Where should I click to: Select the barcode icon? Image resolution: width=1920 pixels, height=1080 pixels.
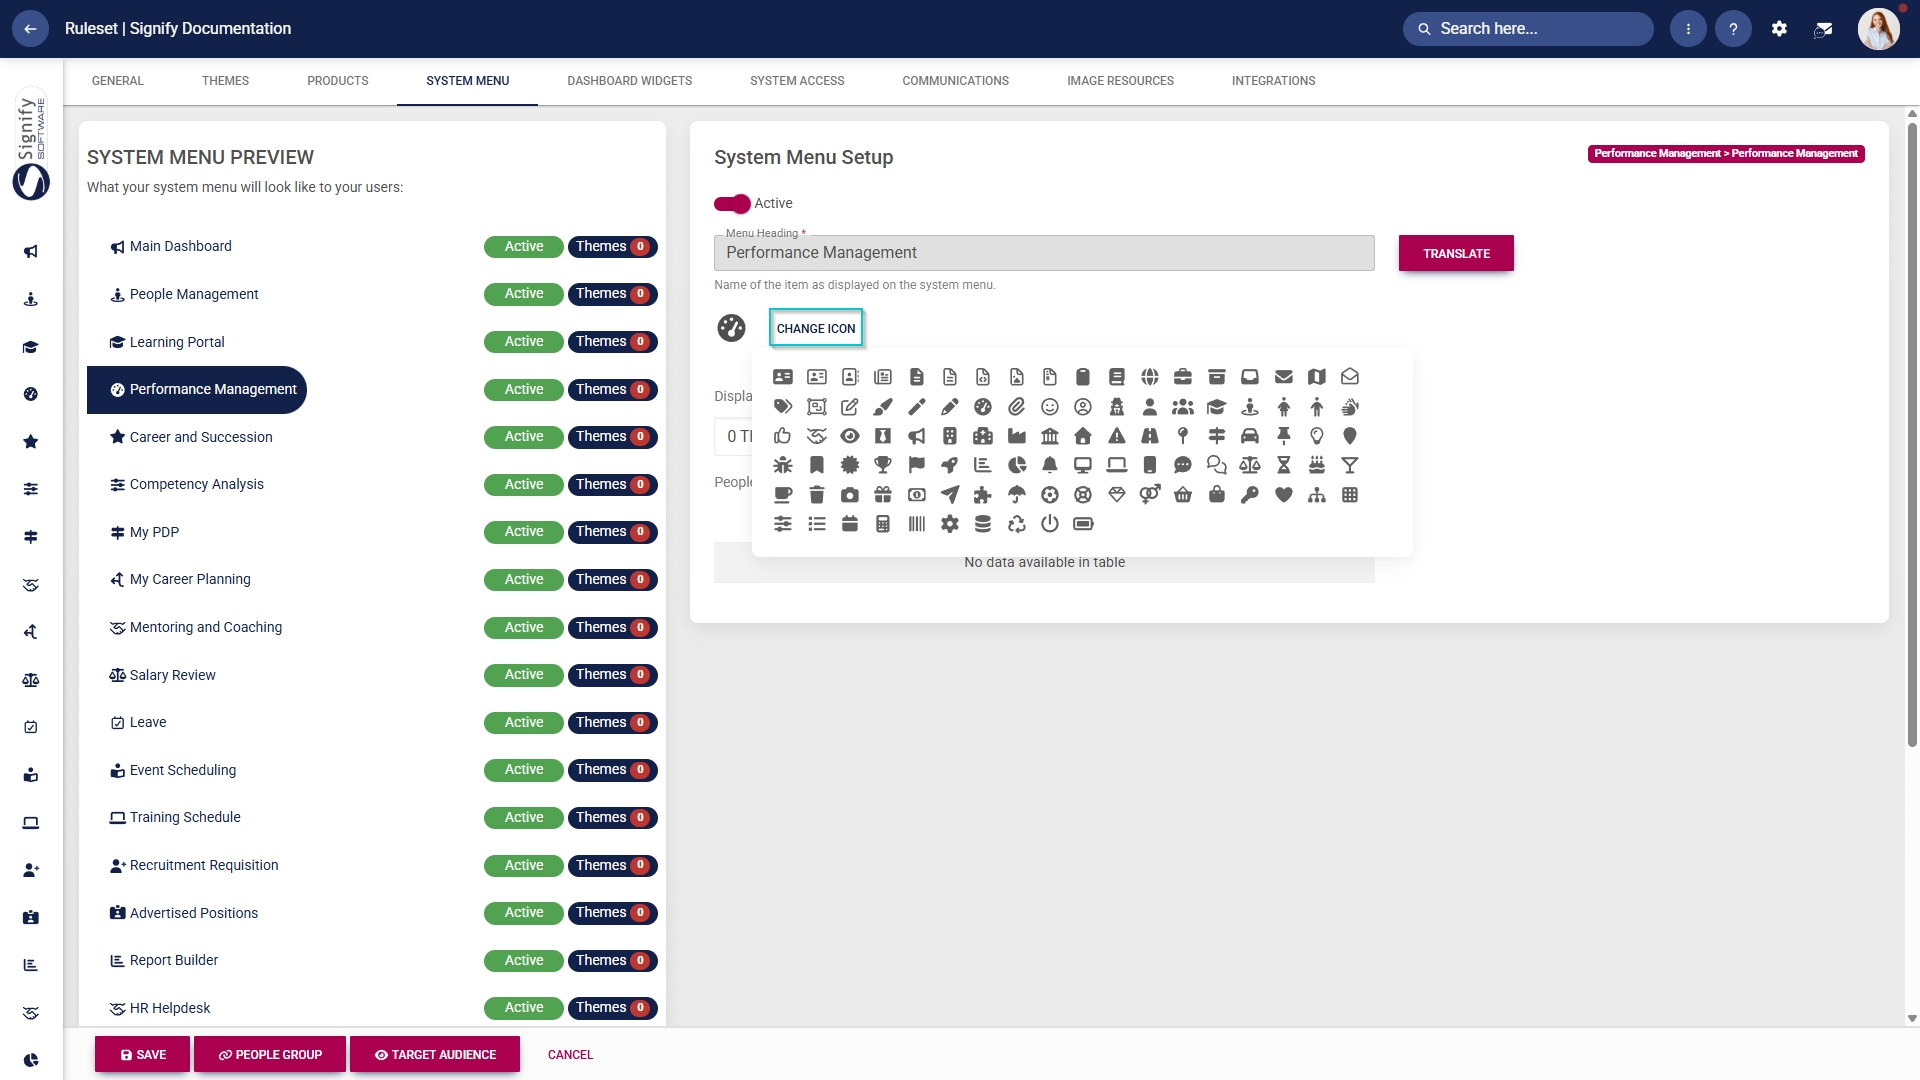[x=917, y=524]
